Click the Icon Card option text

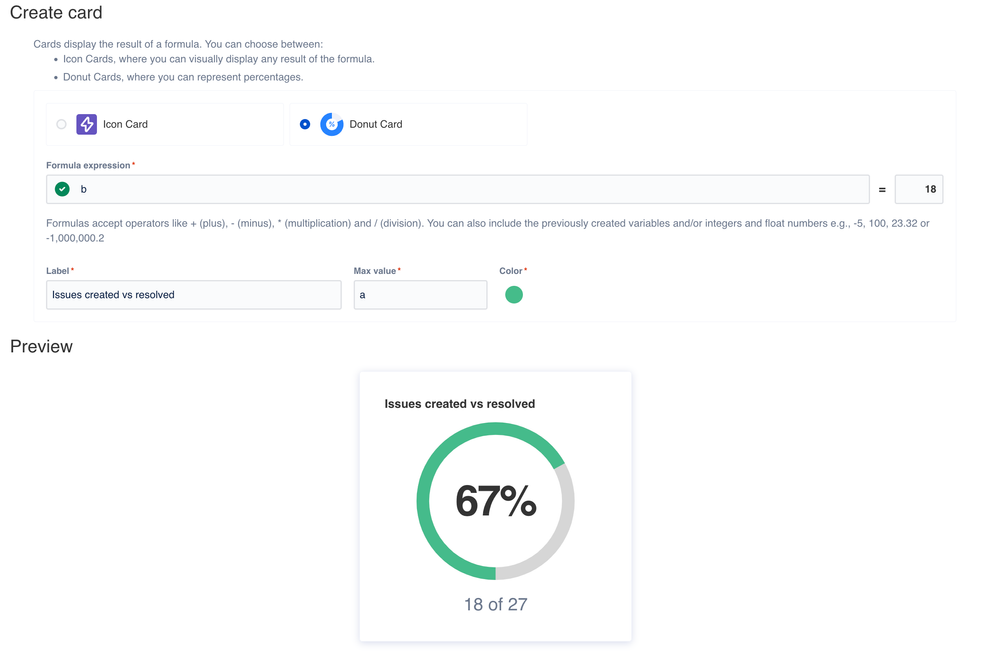tap(126, 124)
